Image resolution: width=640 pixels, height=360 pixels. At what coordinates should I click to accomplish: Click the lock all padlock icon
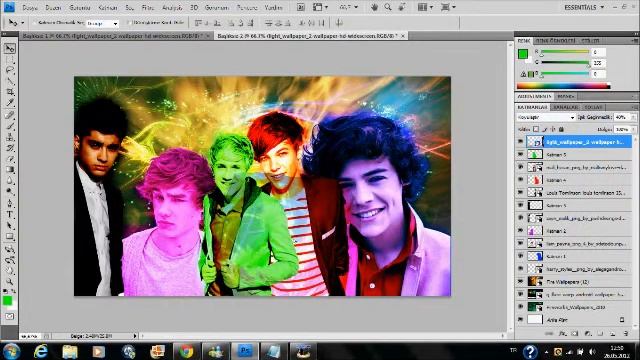[562, 129]
